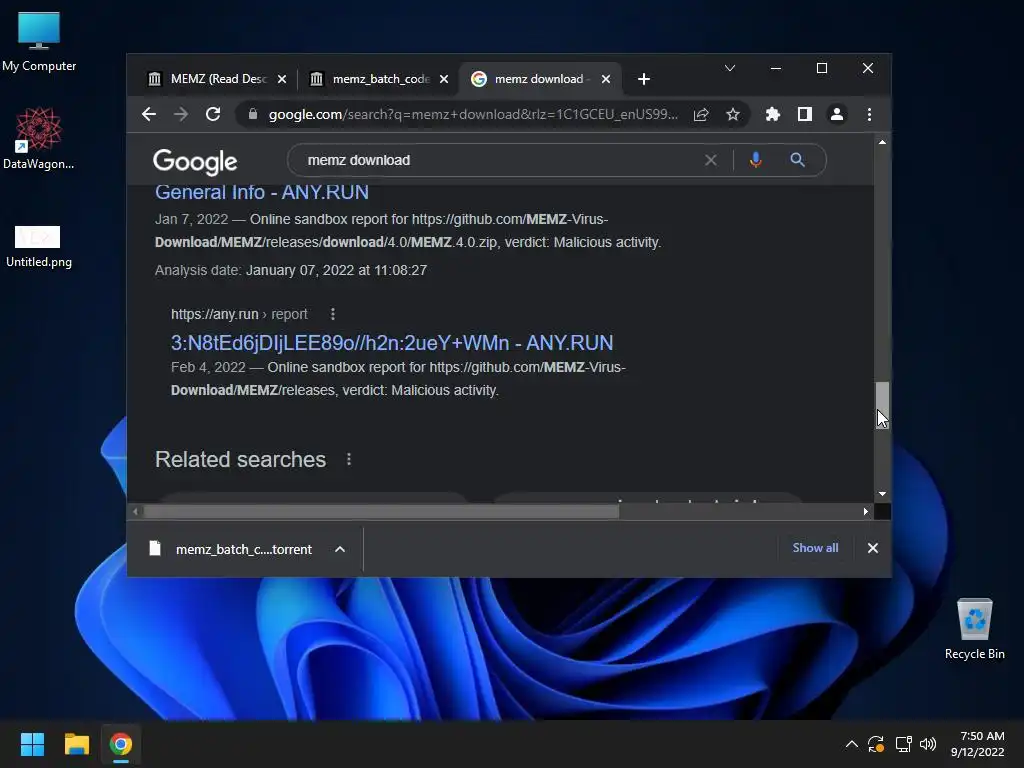Open the volume tray icon
Viewport: 1024px width, 768px height.
point(928,744)
